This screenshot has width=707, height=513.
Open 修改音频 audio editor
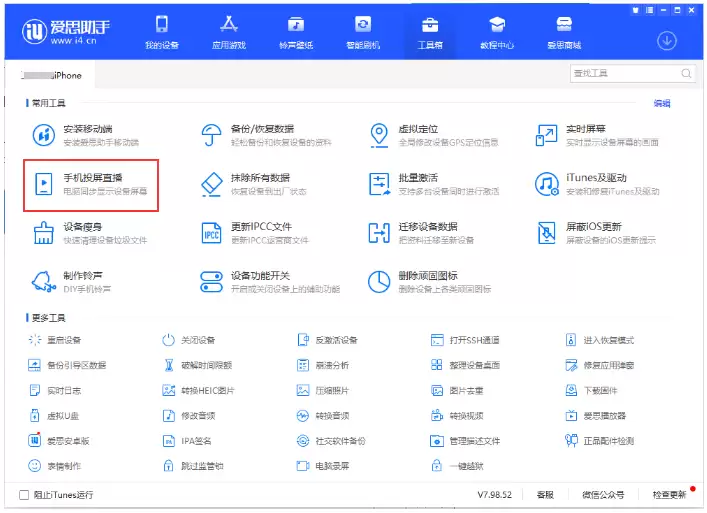pos(188,416)
